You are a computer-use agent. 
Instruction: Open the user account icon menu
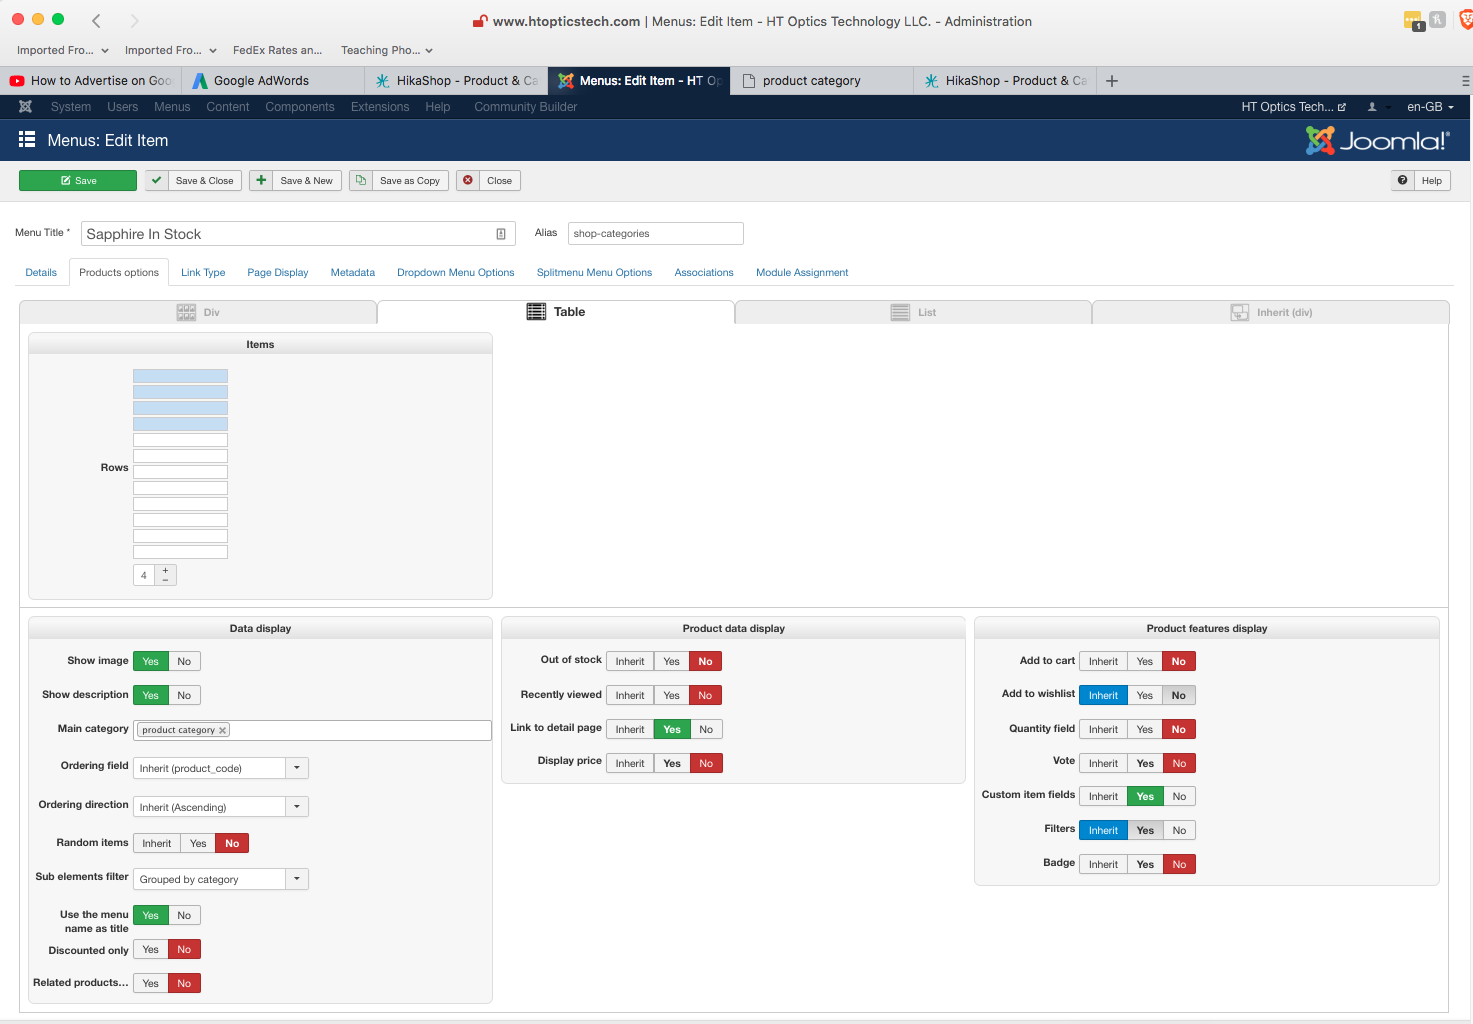point(1372,107)
